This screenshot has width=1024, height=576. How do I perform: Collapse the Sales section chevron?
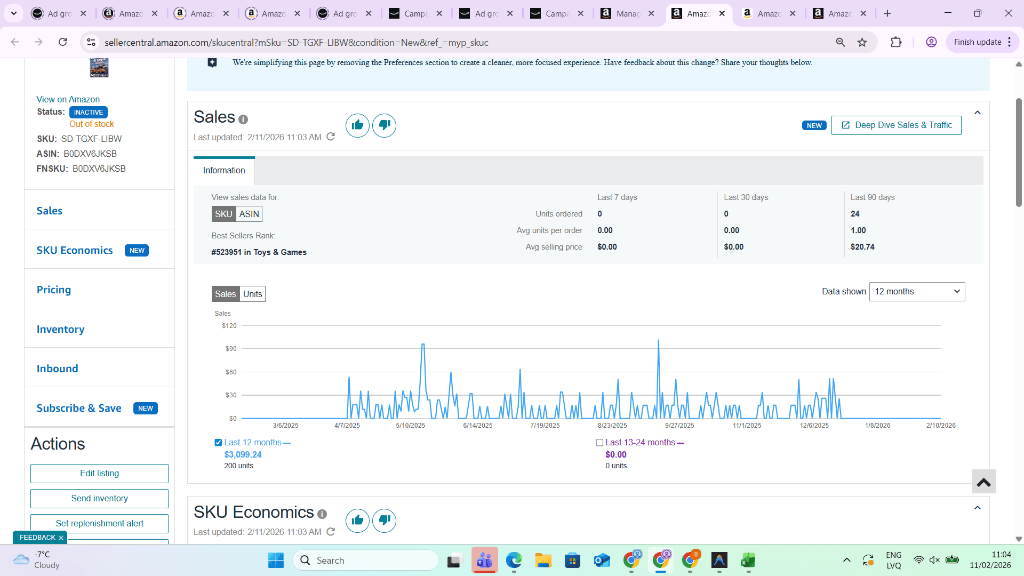978,113
